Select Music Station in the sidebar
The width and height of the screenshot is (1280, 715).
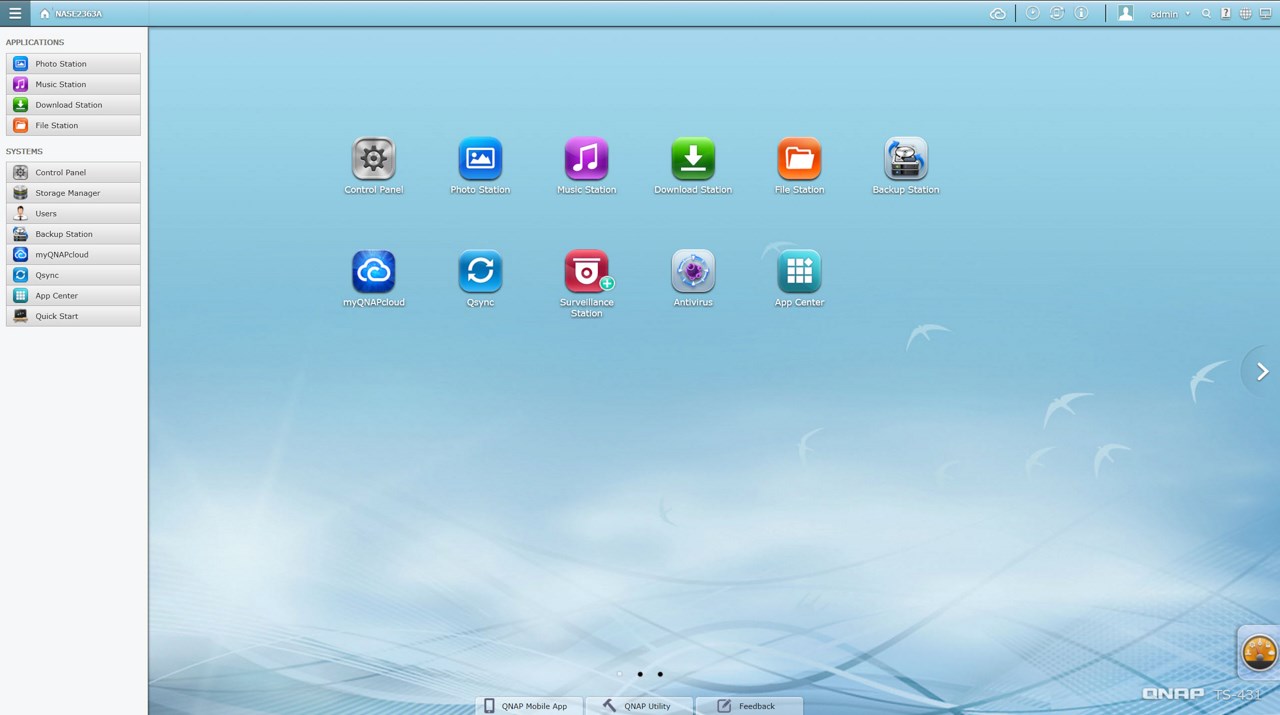[73, 84]
